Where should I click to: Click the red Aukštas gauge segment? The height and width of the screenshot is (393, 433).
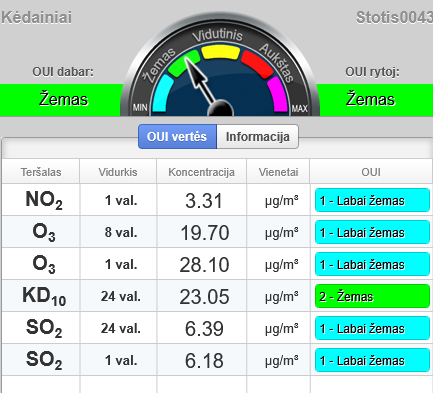257,64
